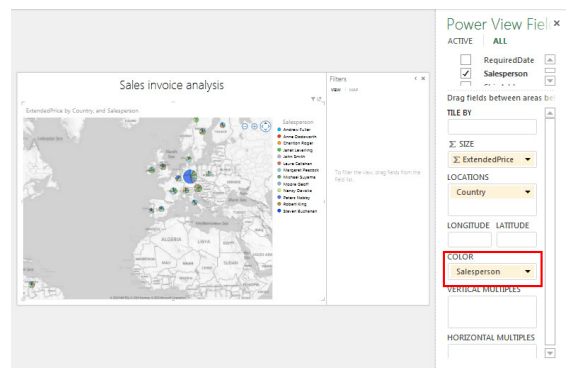
Task: Click areas scrollbar down arrow at bottom
Action: point(550,353)
